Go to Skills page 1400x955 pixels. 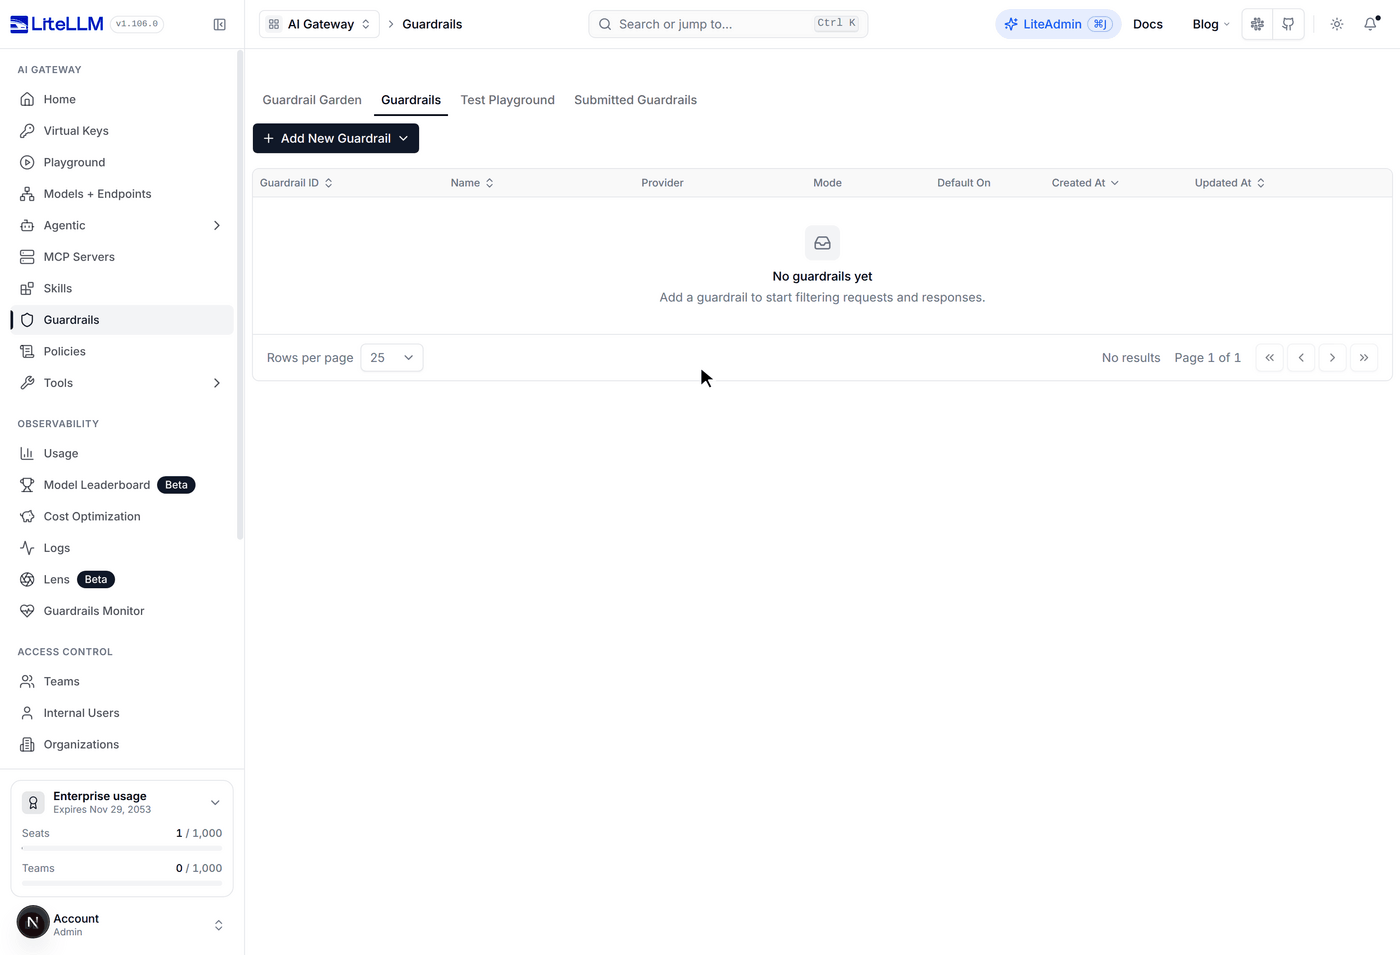[x=122, y=288]
